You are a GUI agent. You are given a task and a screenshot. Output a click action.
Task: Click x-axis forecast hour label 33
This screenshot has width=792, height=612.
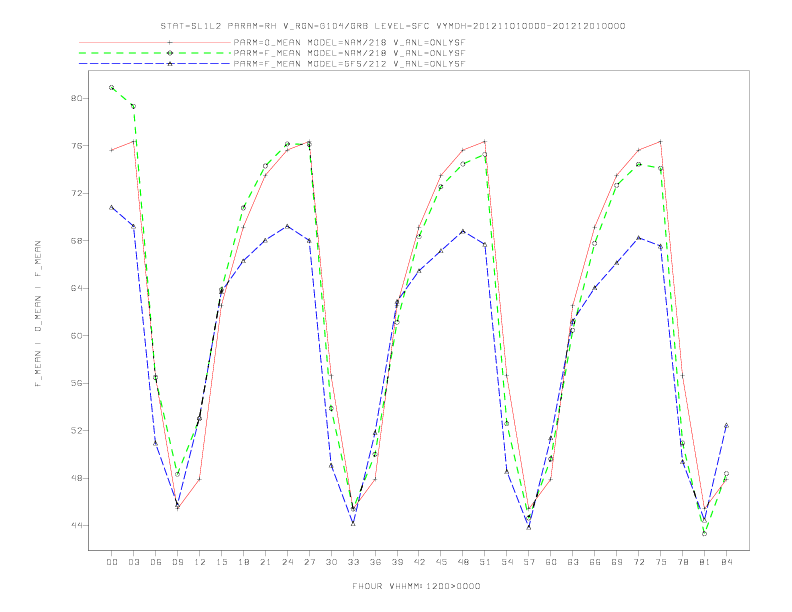coord(353,562)
